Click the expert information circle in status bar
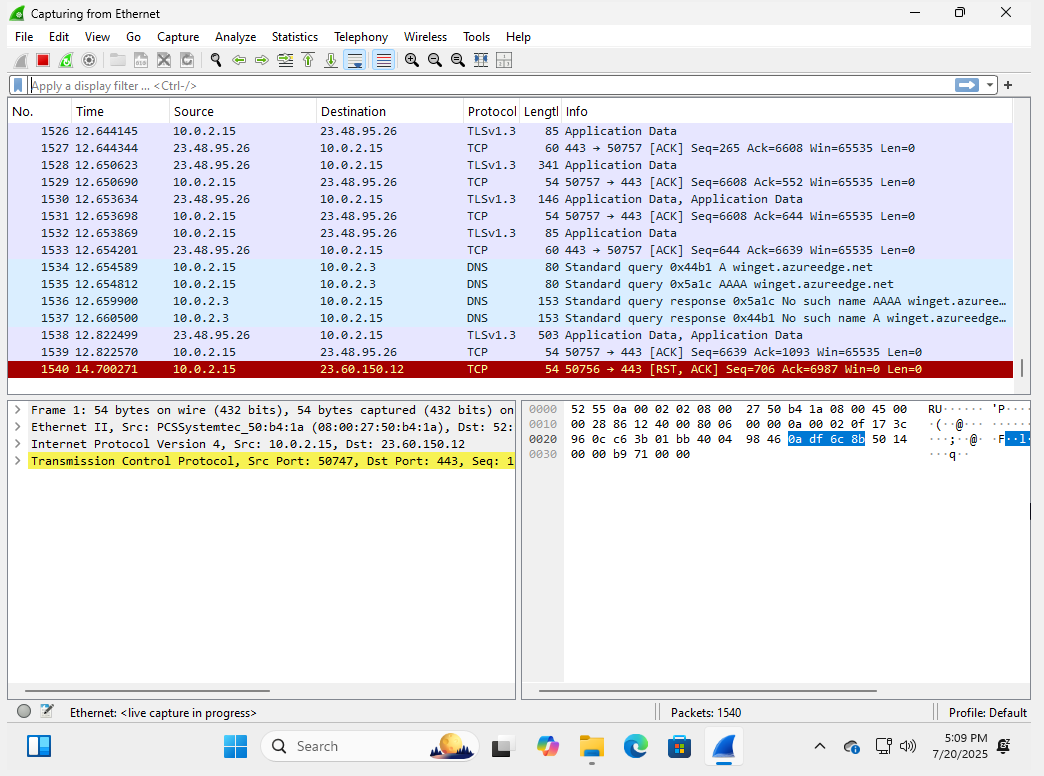This screenshot has width=1044, height=776. tap(24, 711)
